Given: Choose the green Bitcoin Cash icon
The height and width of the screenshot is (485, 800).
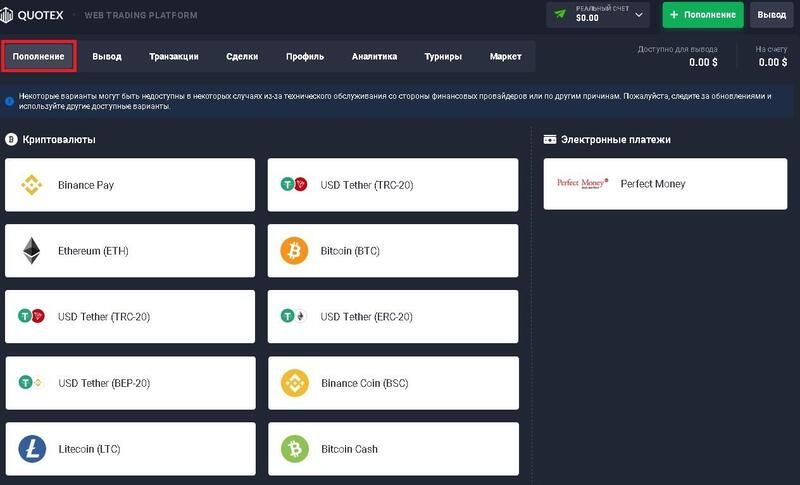Looking at the screenshot, I should click(x=295, y=449).
